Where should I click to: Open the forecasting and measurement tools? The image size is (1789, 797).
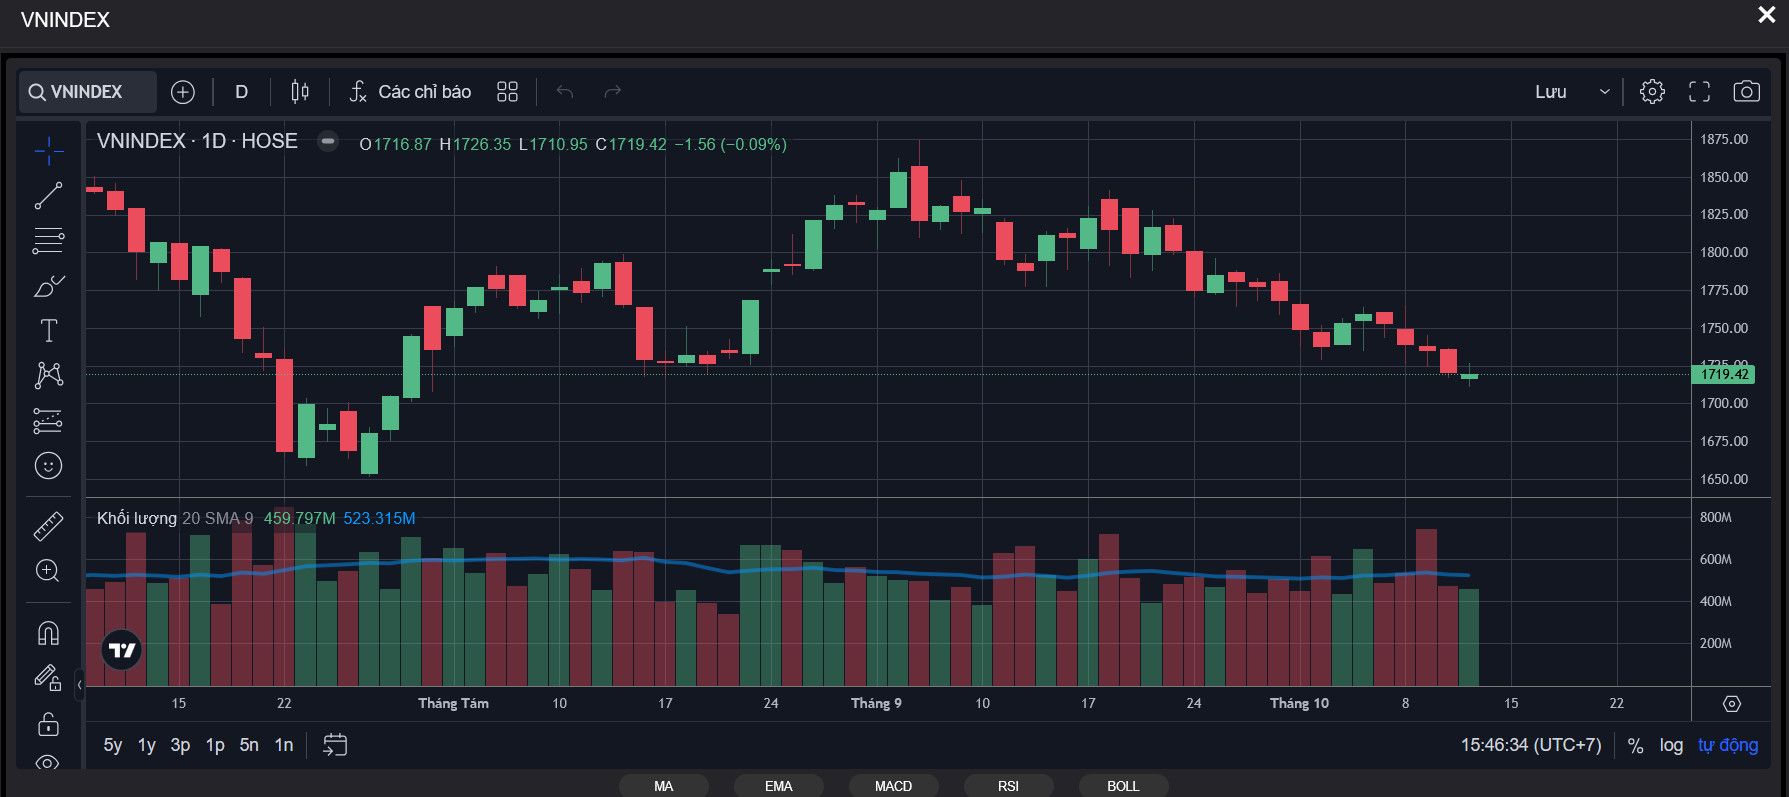pos(48,421)
